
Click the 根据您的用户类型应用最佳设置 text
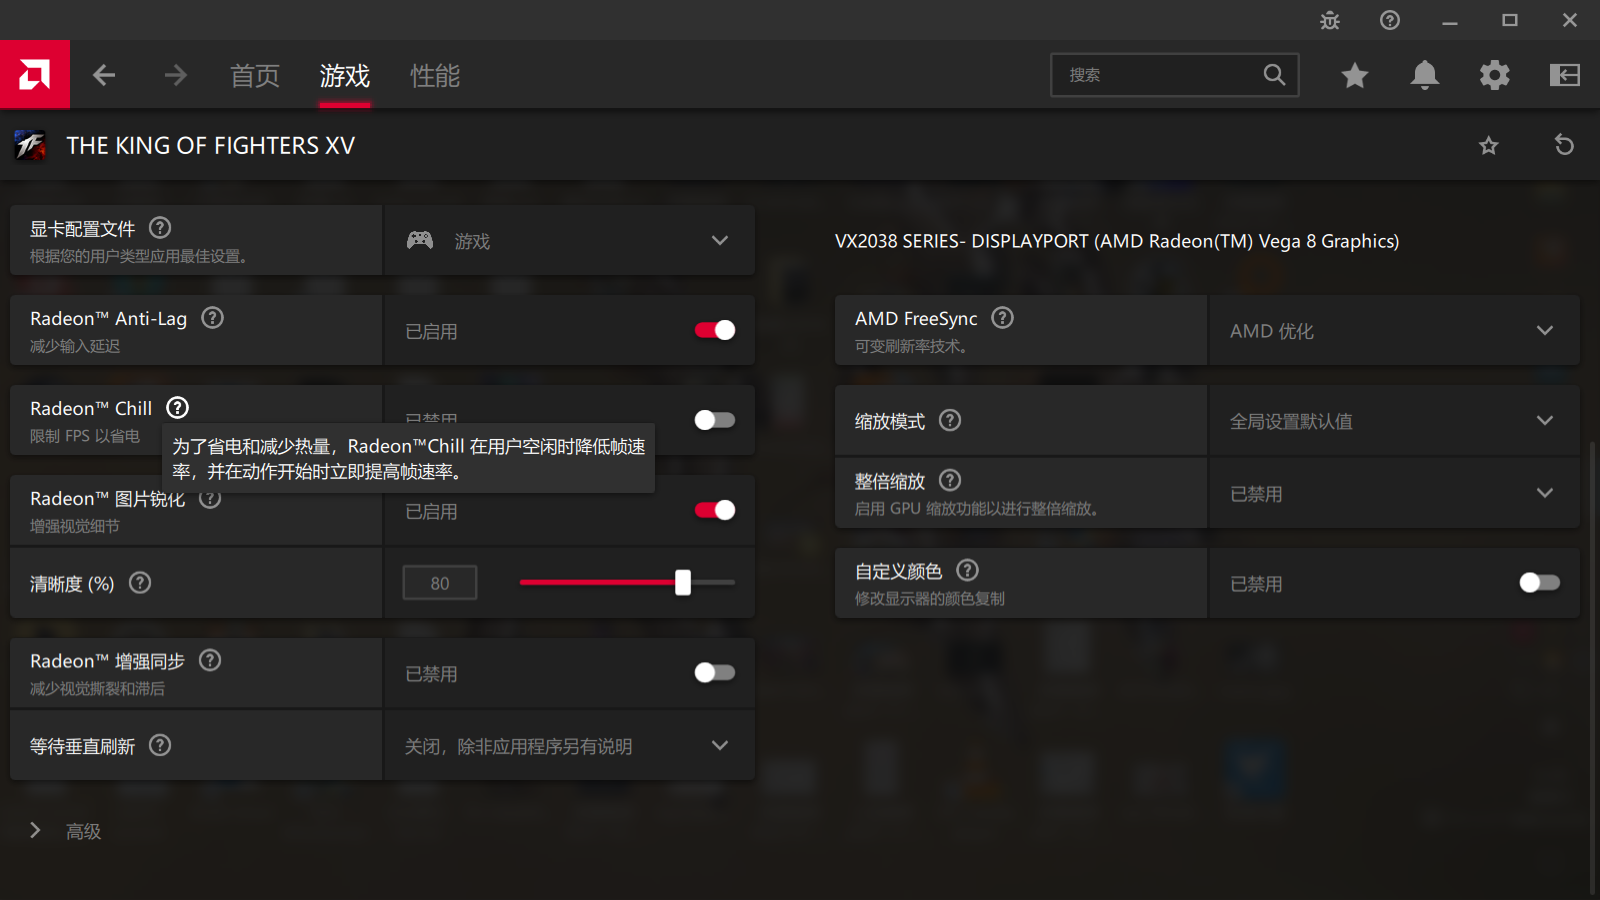point(139,257)
